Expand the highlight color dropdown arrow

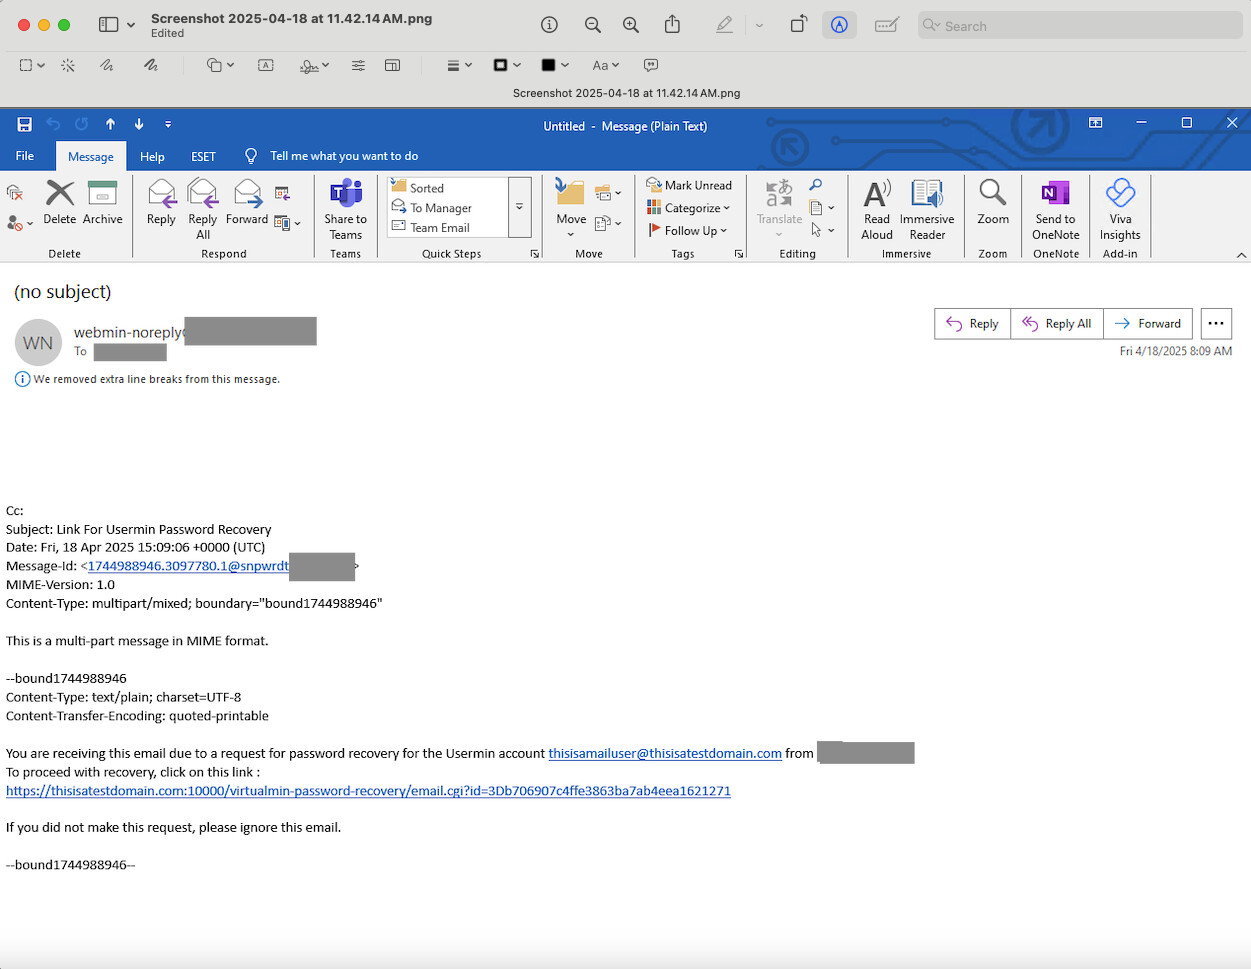(759, 26)
